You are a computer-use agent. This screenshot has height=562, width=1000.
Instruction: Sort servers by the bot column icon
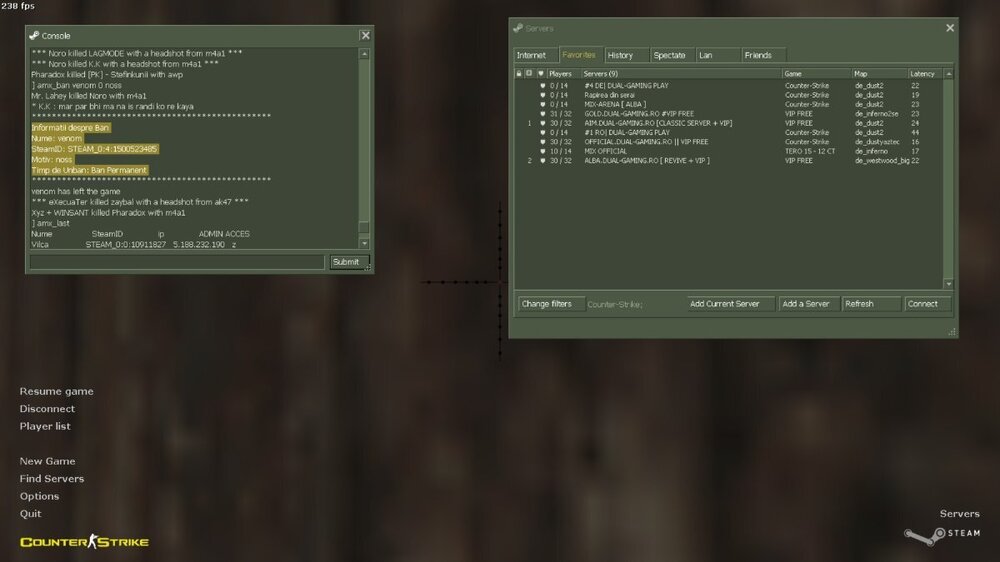pyautogui.click(x=529, y=73)
